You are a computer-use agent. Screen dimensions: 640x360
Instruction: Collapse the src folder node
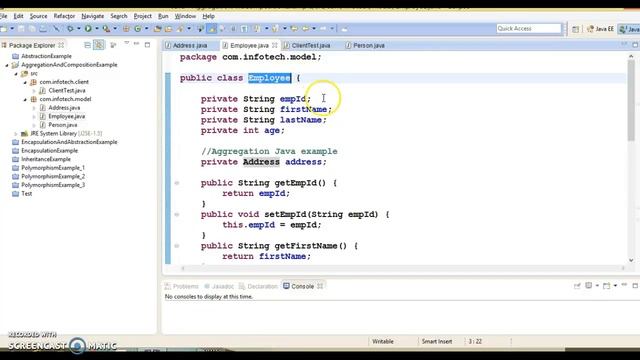(16, 74)
